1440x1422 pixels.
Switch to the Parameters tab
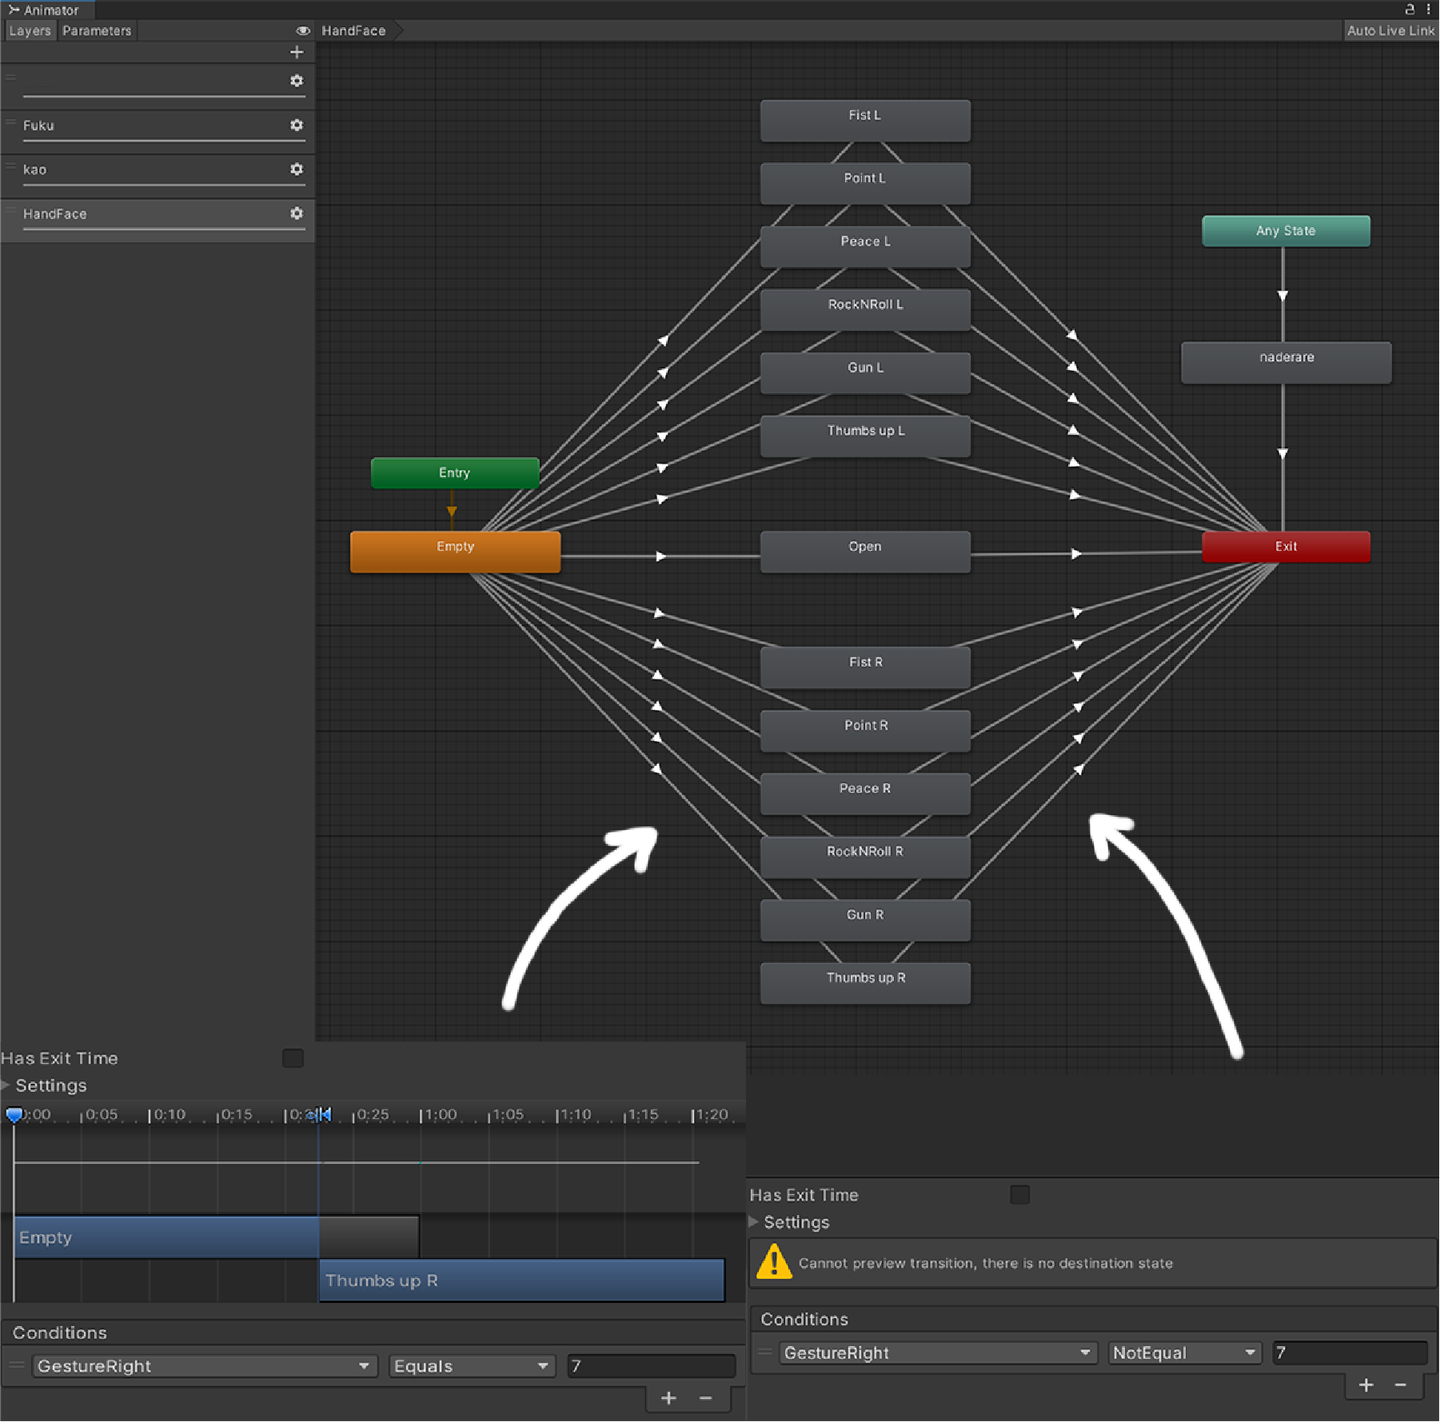97,31
